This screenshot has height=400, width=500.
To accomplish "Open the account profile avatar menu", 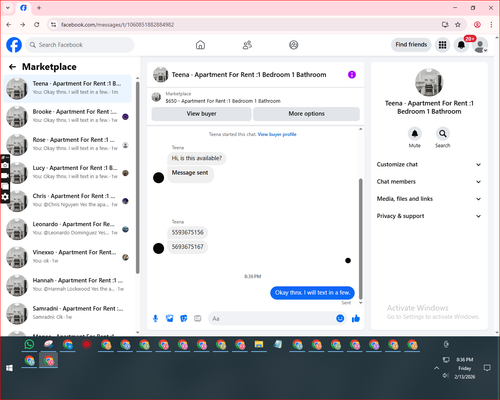I will tap(480, 45).
